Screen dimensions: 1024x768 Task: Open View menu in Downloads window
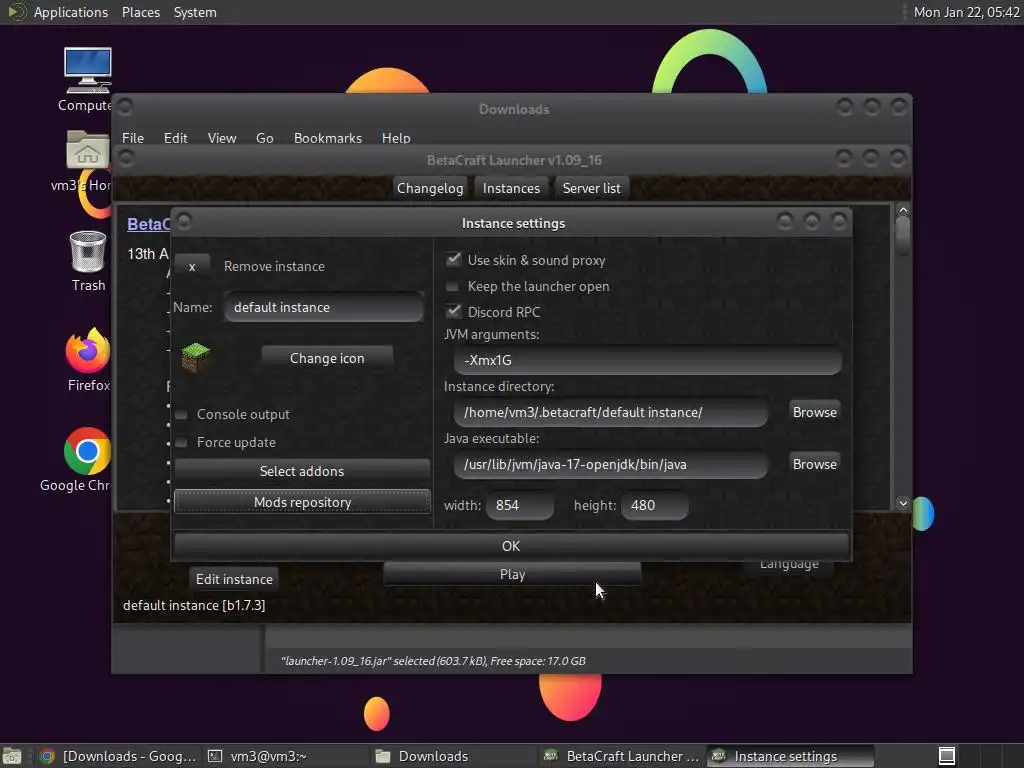tap(221, 138)
